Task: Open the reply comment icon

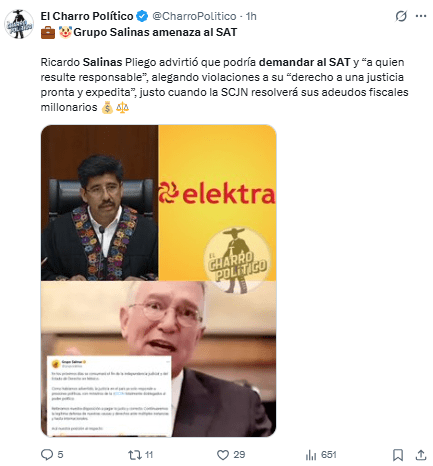Action: tap(47, 455)
